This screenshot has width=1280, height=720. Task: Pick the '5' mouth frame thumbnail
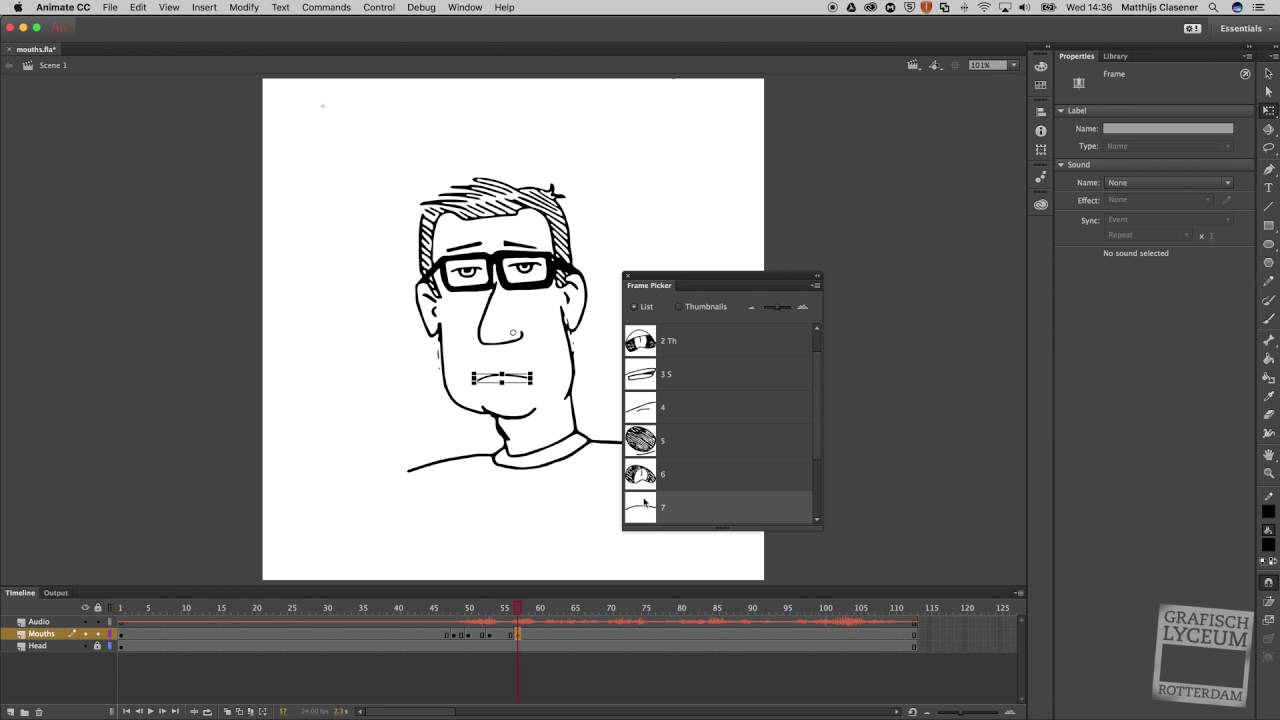tap(640, 441)
